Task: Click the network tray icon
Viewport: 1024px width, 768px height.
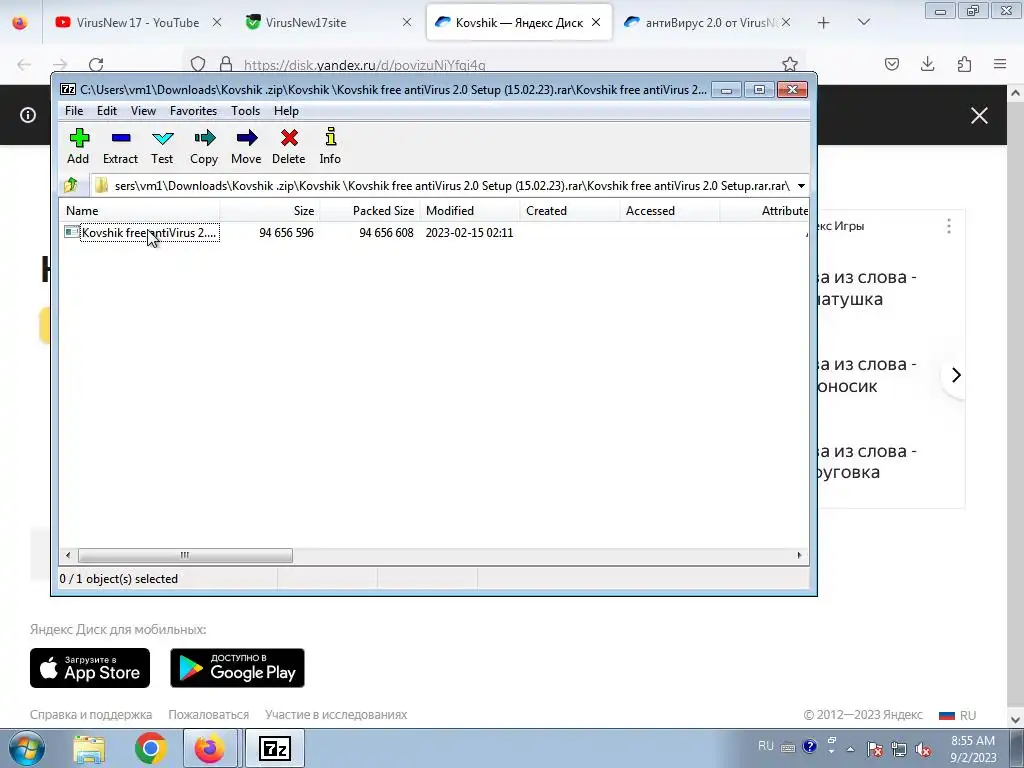Action: pos(899,750)
